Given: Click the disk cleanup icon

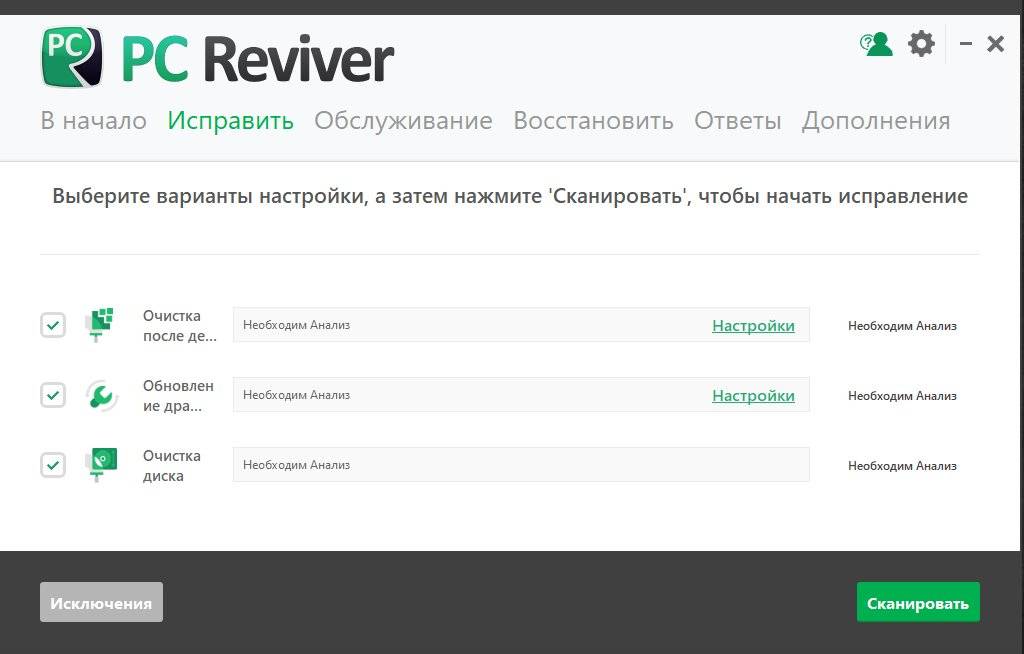Looking at the screenshot, I should 101,465.
